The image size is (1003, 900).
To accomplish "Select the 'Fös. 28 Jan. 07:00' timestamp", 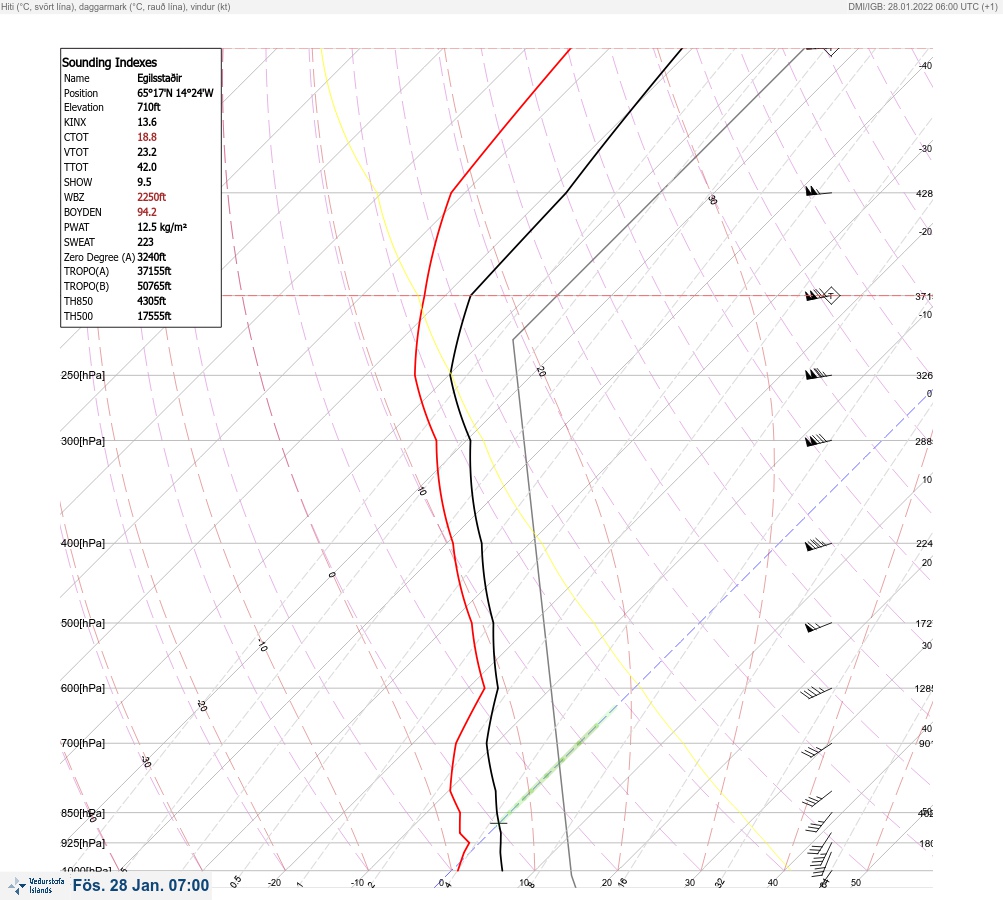I will click(141, 885).
